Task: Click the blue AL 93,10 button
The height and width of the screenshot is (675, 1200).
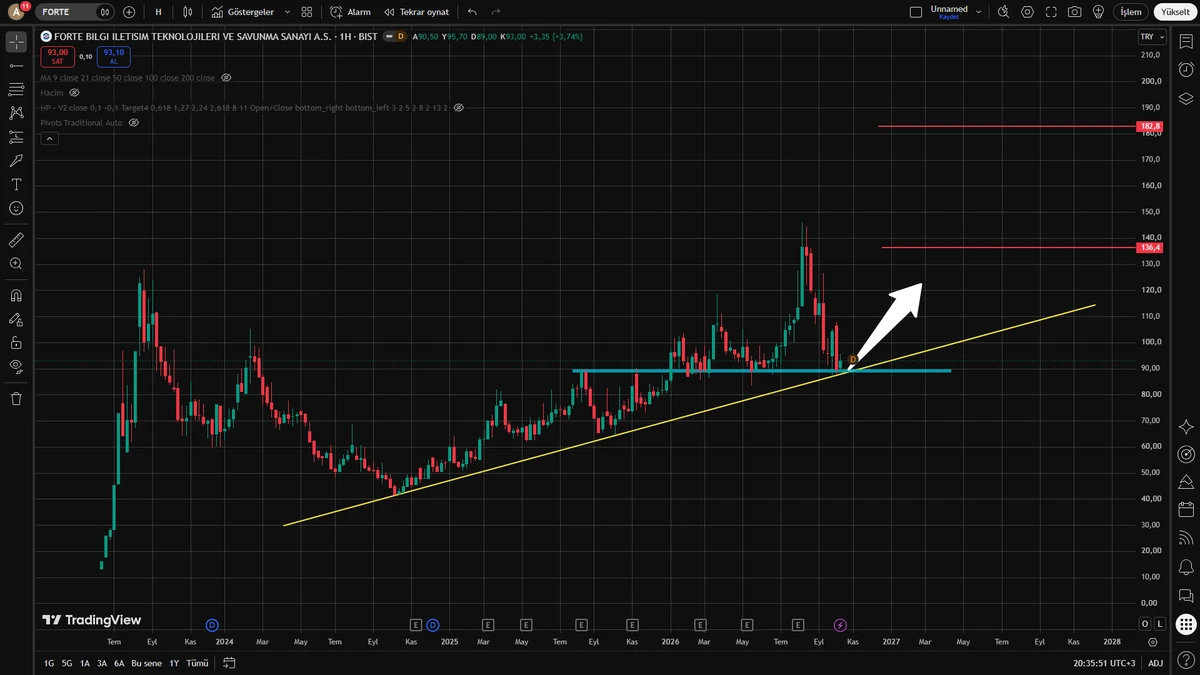Action: (x=113, y=56)
